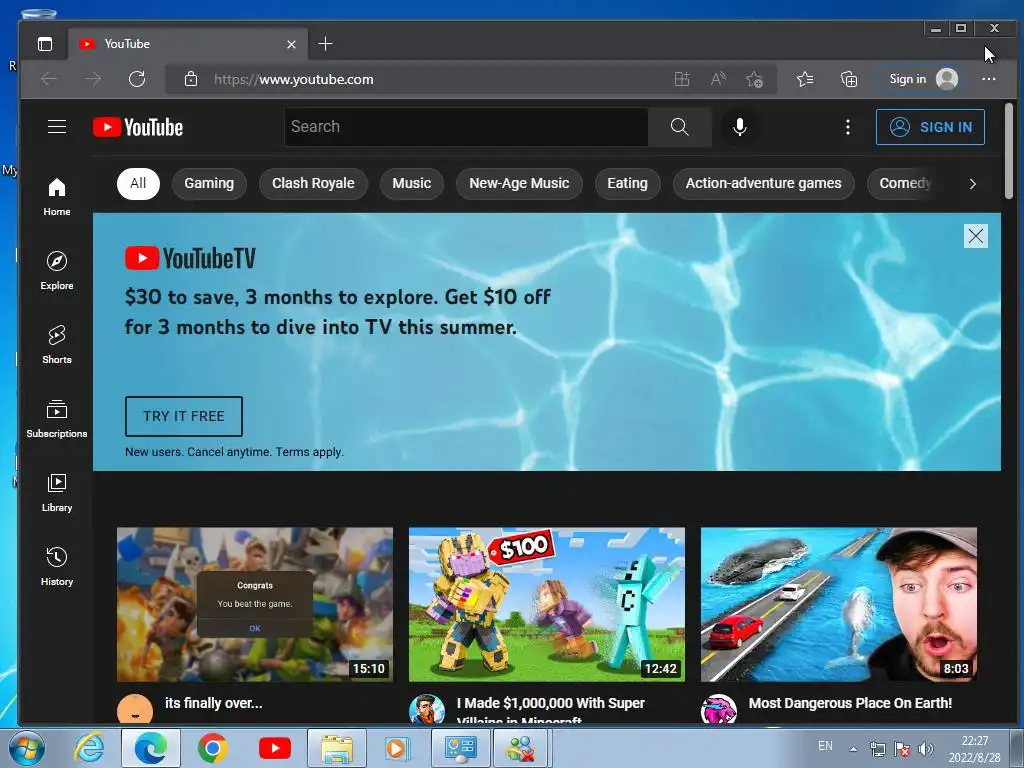1024x768 pixels.
Task: Click 'Most Dangerous Place On Earth!' title
Action: (850, 703)
